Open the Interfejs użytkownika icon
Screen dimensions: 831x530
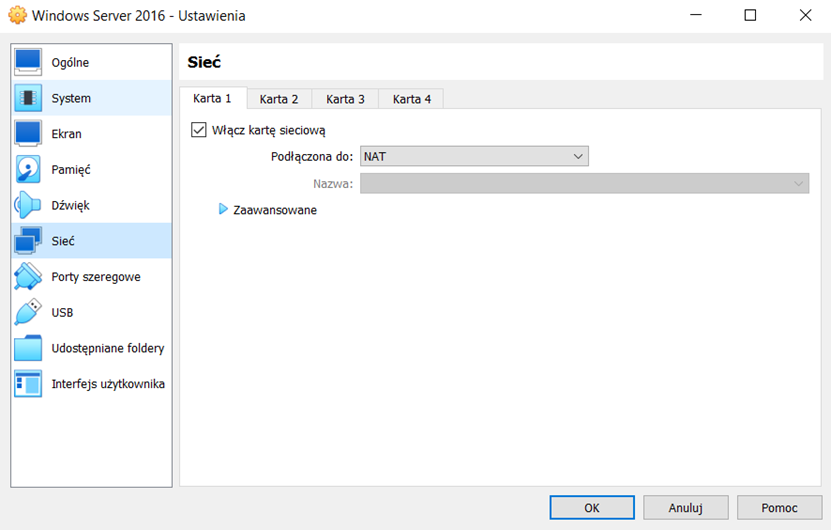tap(28, 384)
